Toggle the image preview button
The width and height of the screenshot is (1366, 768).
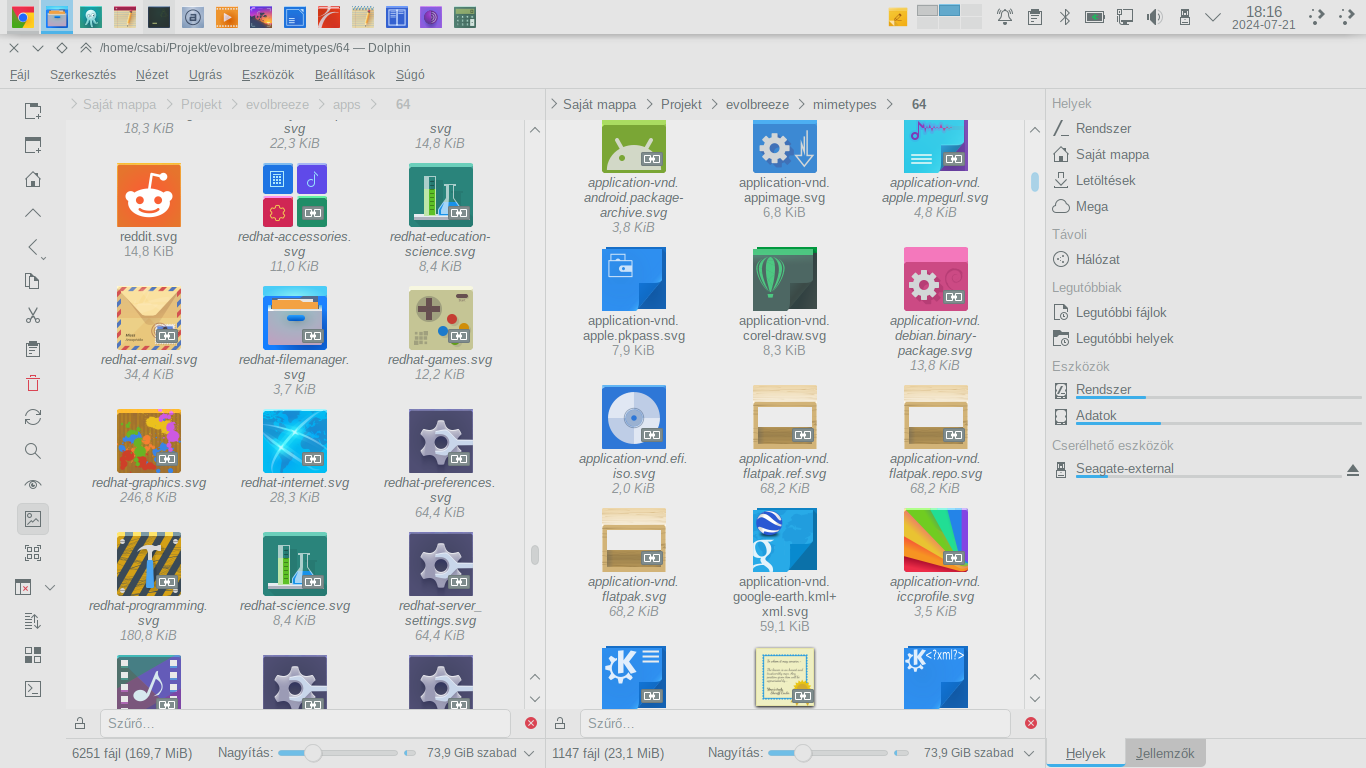pos(33,519)
